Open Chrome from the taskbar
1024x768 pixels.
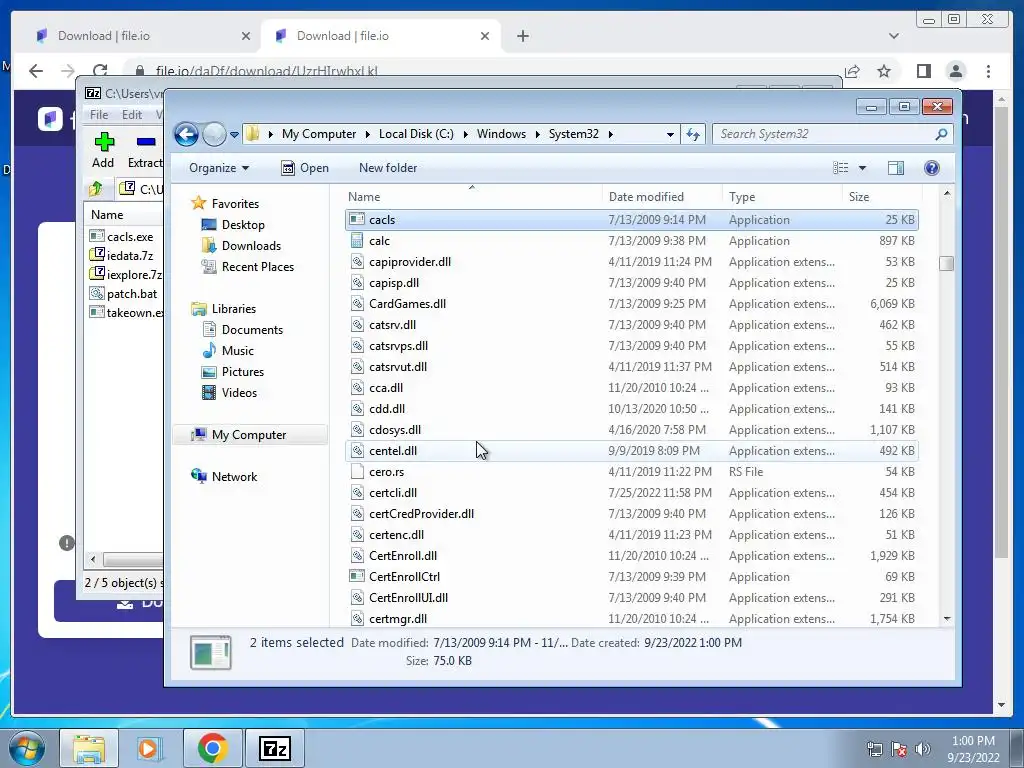coord(212,748)
